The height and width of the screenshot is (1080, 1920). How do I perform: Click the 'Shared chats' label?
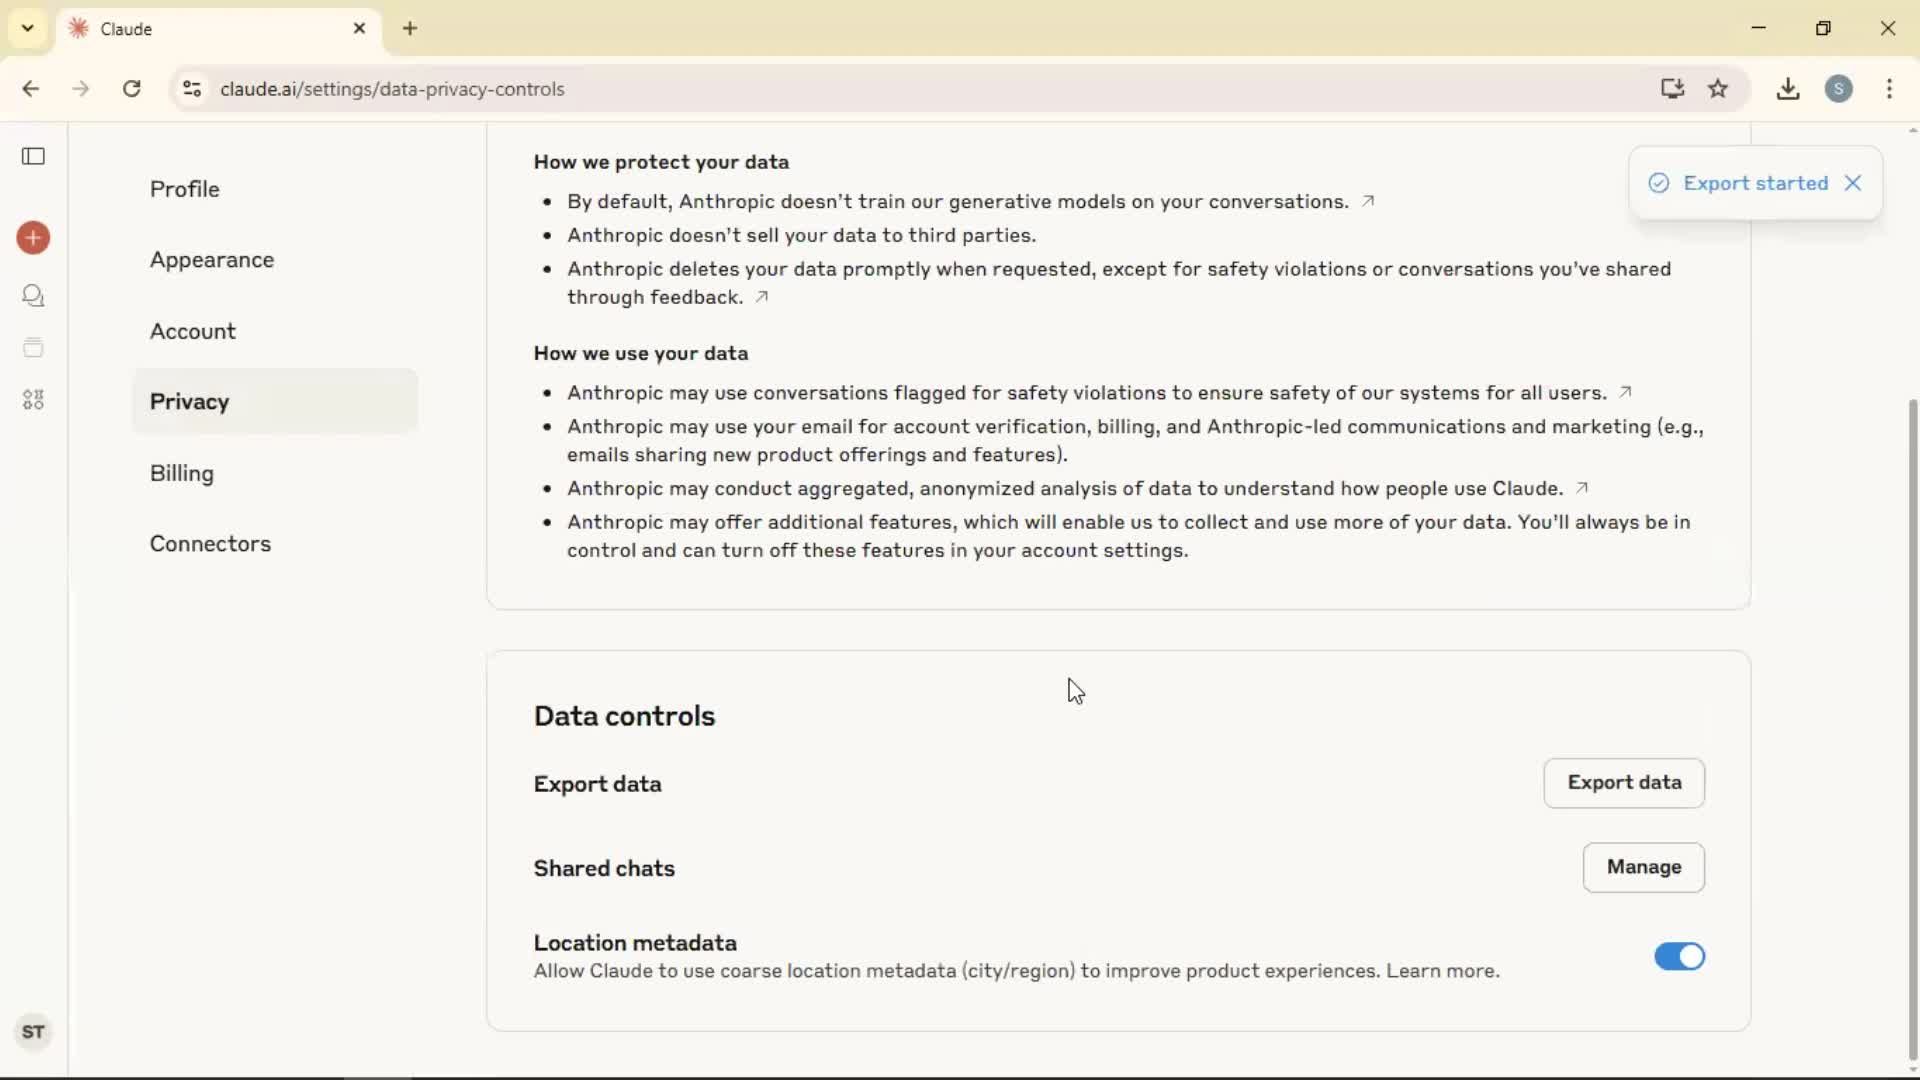(x=604, y=868)
